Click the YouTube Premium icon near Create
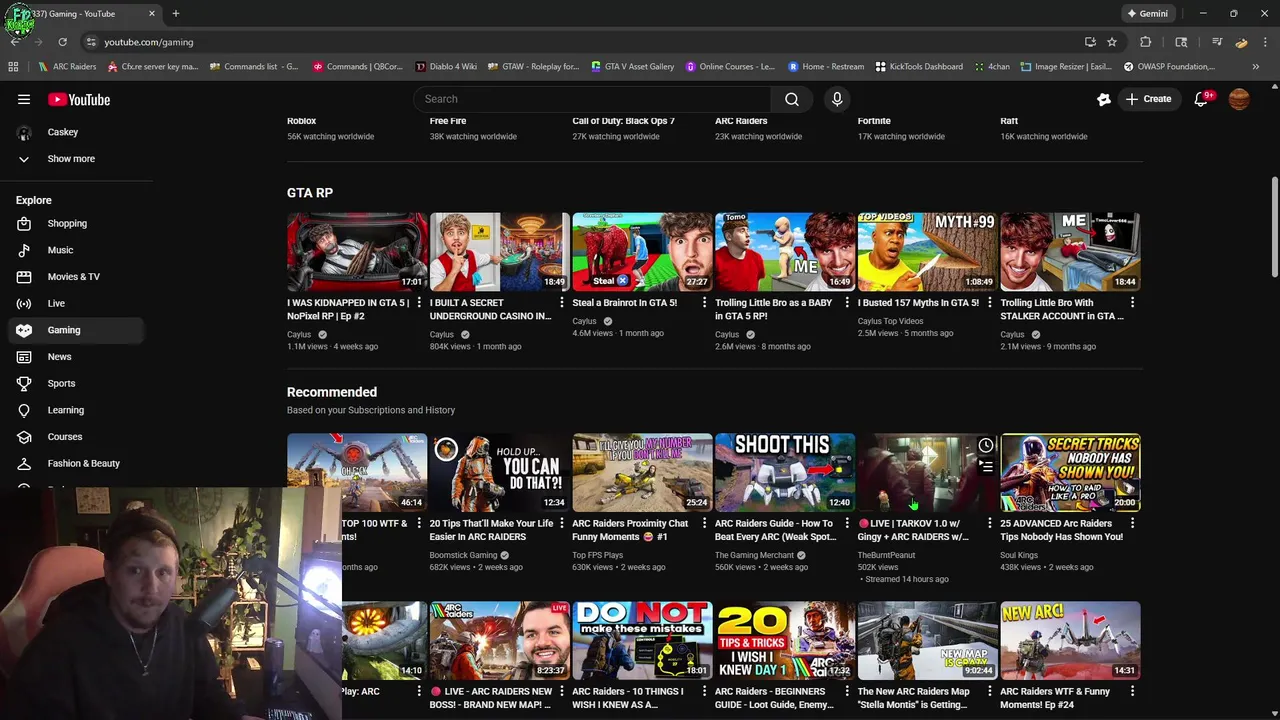The image size is (1280, 720). coord(1104,99)
